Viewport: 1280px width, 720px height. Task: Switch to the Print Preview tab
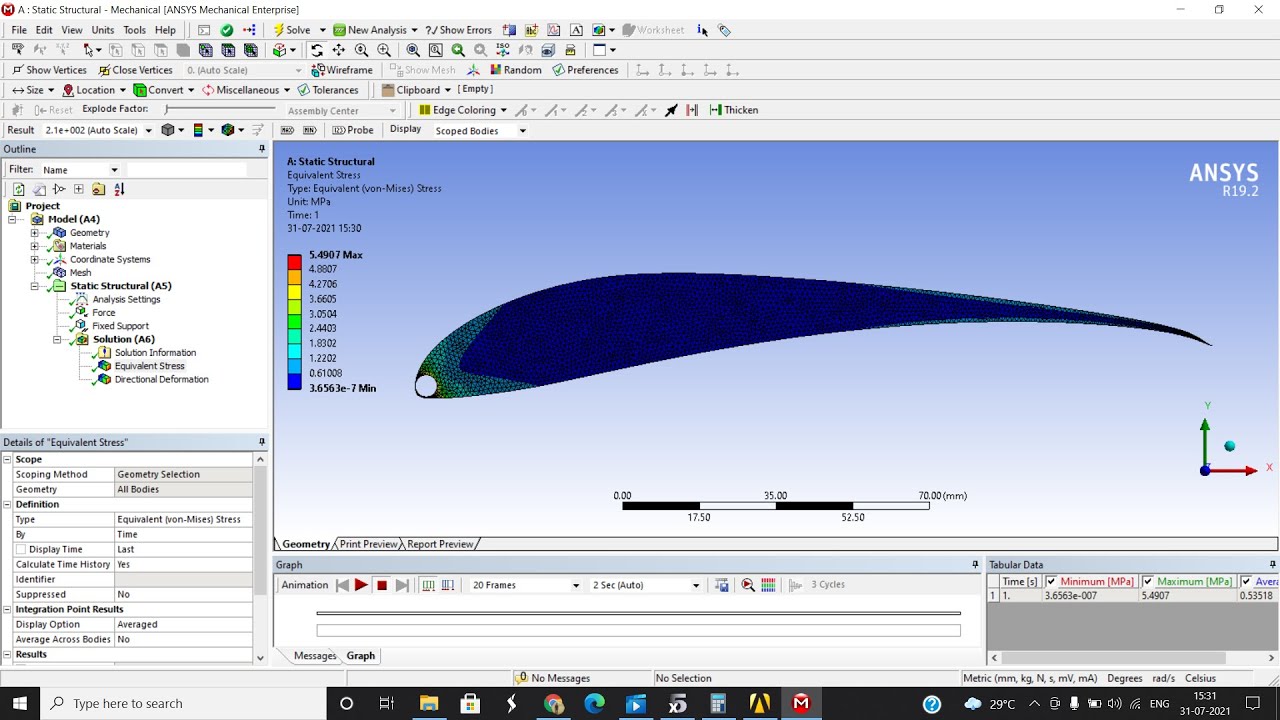point(368,544)
